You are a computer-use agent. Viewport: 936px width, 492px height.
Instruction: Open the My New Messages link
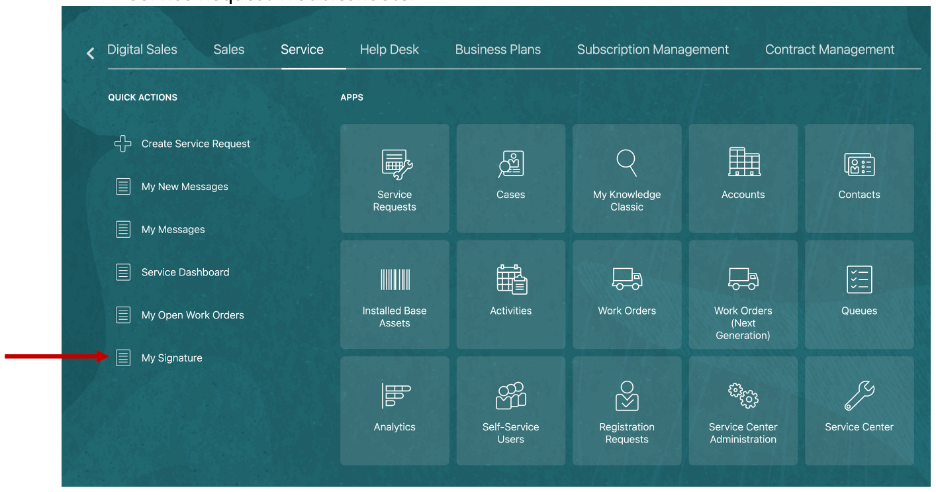[184, 187]
